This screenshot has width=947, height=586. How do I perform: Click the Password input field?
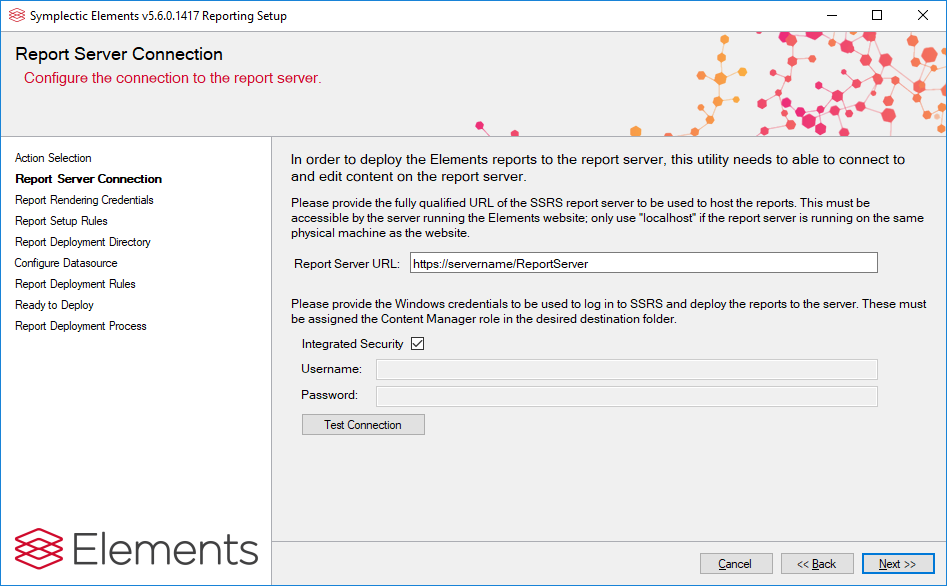626,396
